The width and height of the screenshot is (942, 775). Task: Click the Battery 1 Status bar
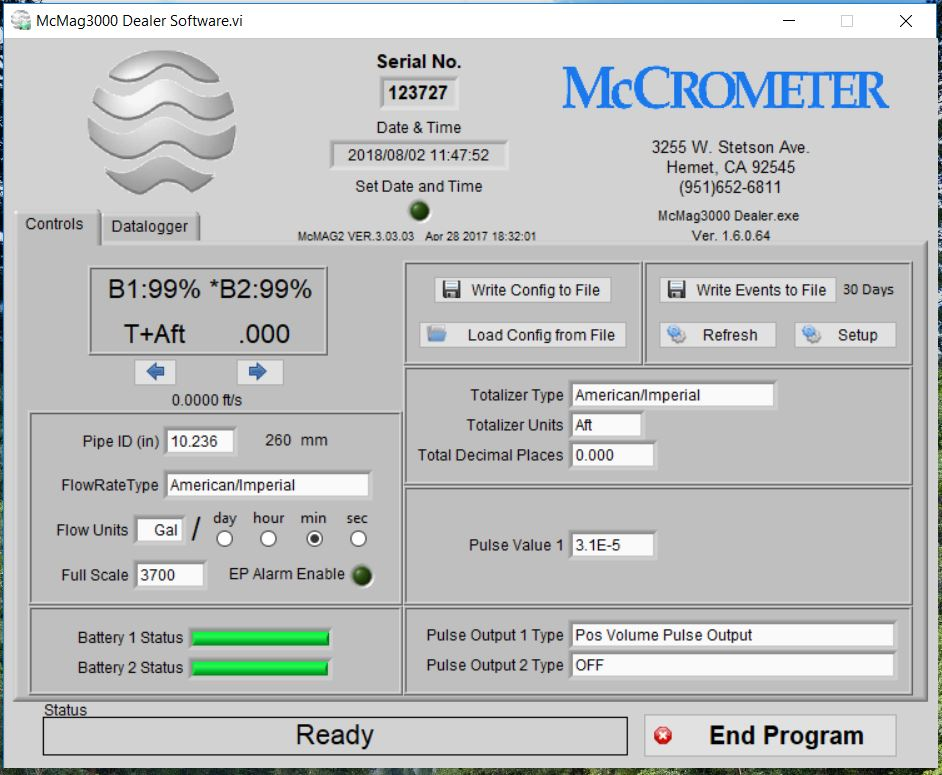[x=259, y=638]
